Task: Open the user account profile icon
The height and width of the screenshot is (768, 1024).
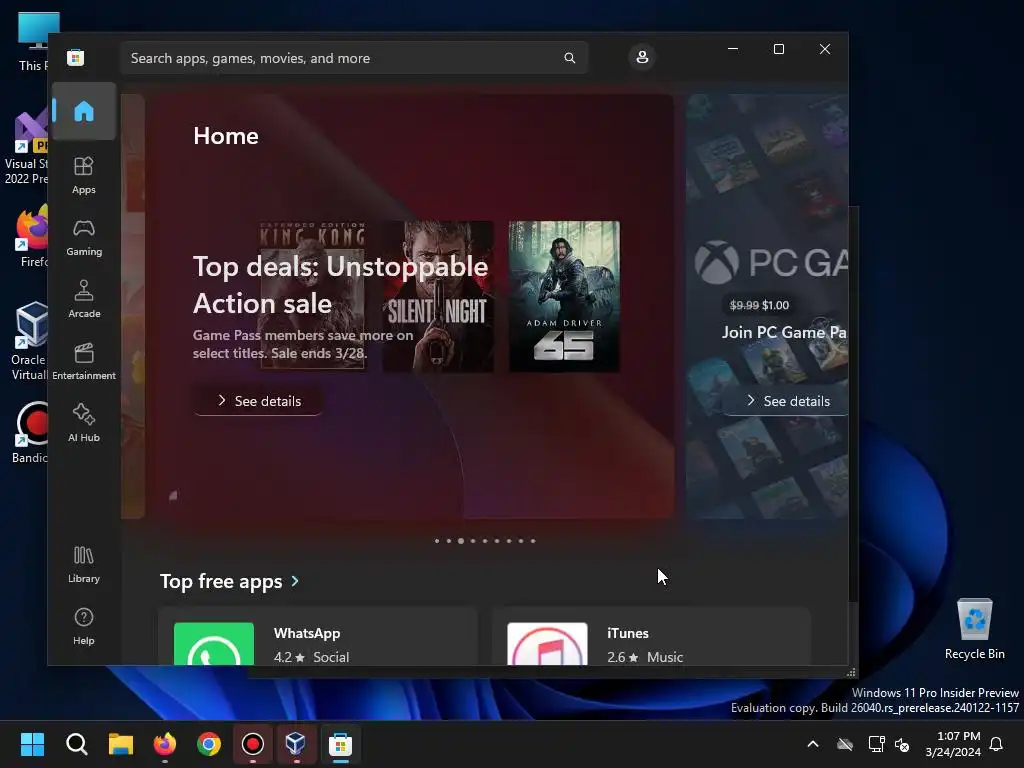Action: (642, 57)
